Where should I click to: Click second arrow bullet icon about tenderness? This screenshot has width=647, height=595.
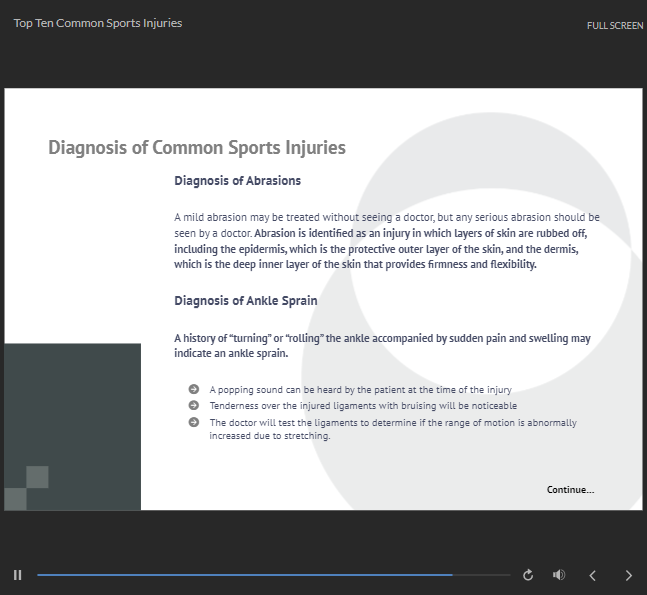[194, 405]
